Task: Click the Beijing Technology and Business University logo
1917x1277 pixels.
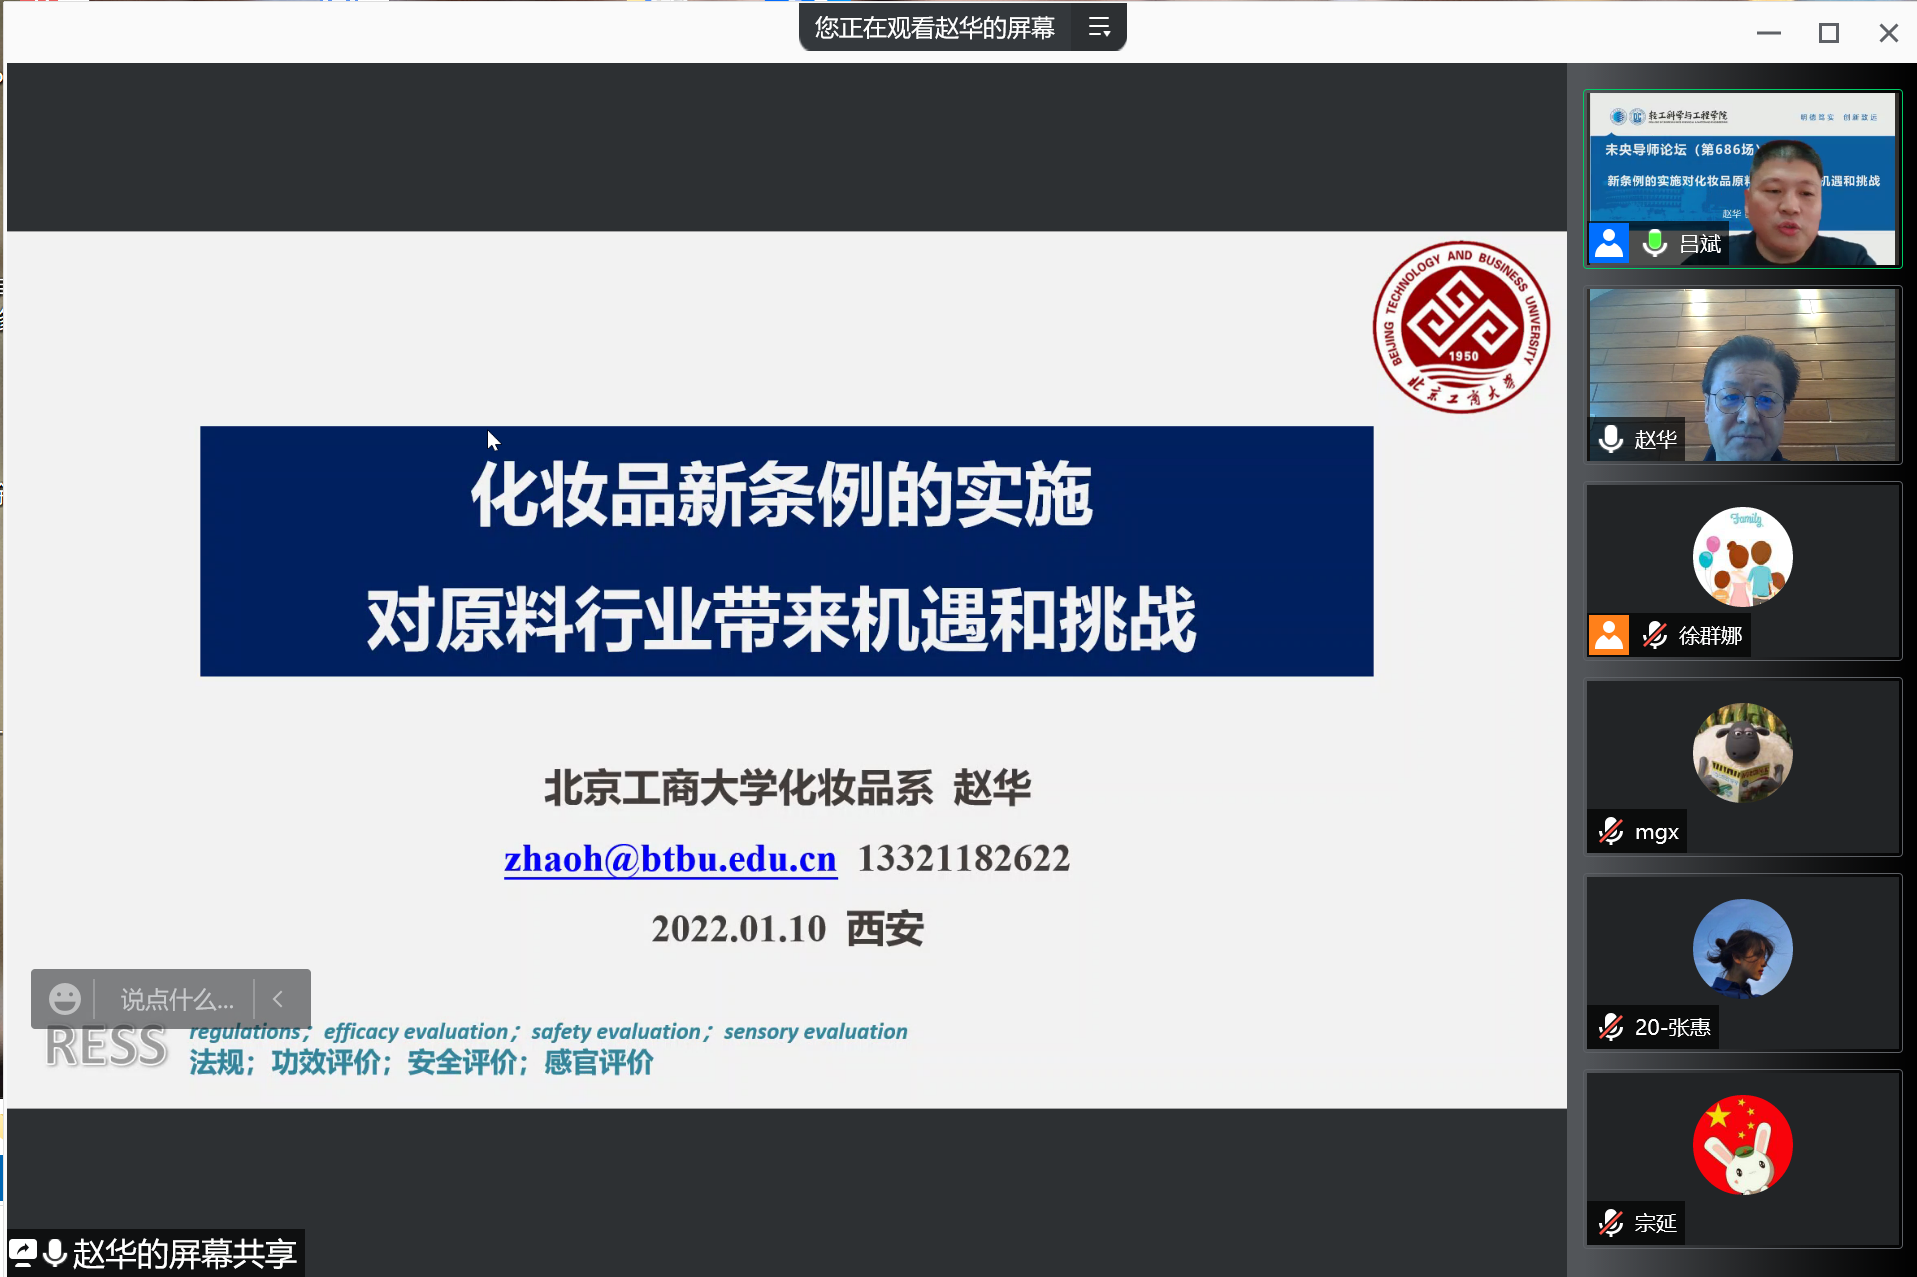Action: (1461, 327)
